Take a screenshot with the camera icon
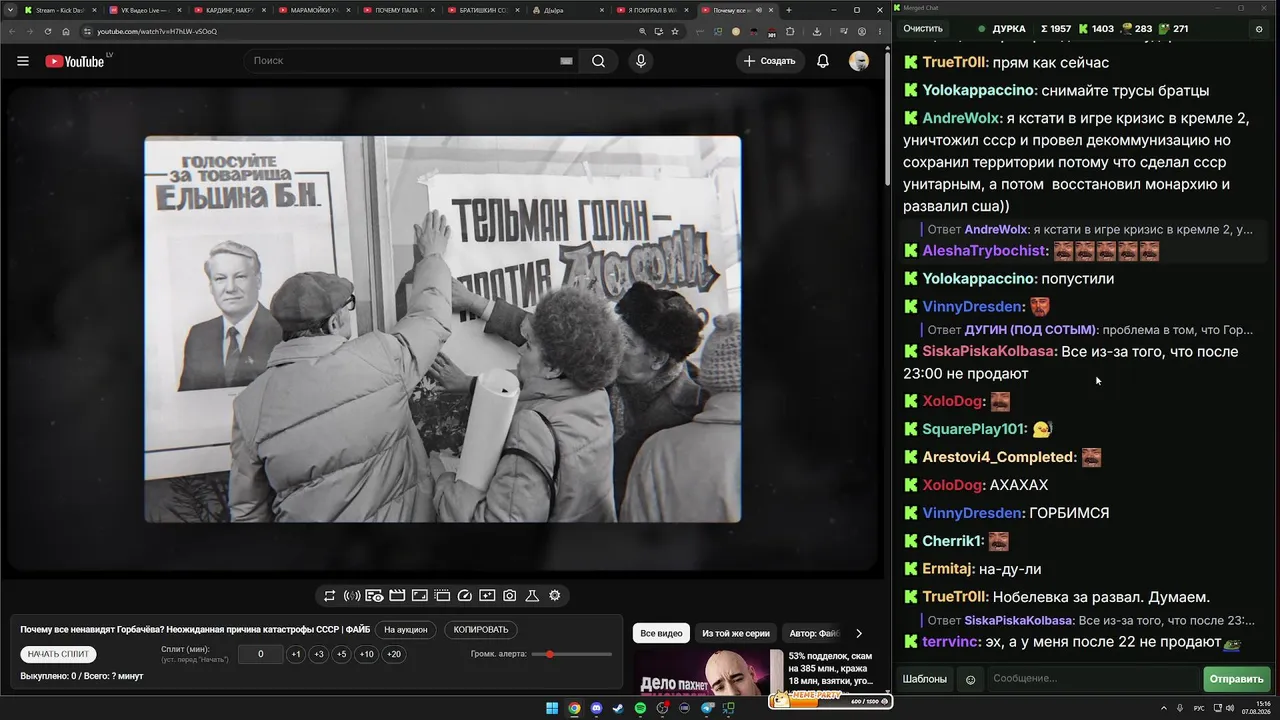Image resolution: width=1280 pixels, height=720 pixels. click(x=510, y=595)
